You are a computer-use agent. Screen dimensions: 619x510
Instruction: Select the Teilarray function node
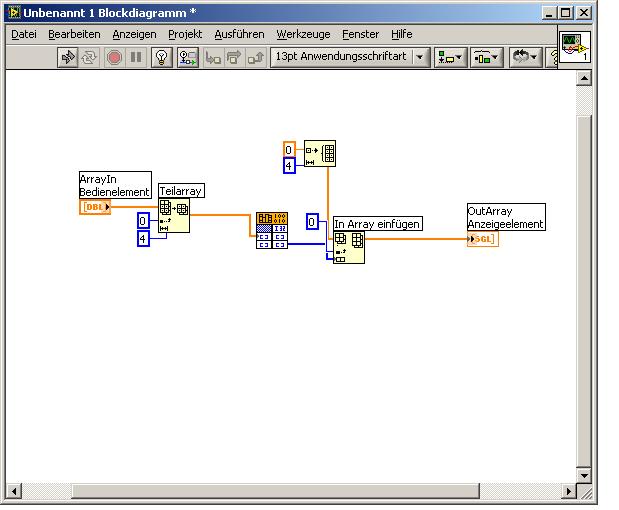(174, 216)
